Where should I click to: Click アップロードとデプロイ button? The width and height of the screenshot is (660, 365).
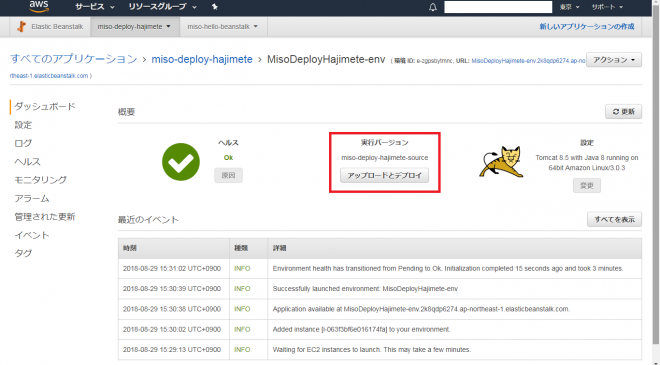click(384, 175)
